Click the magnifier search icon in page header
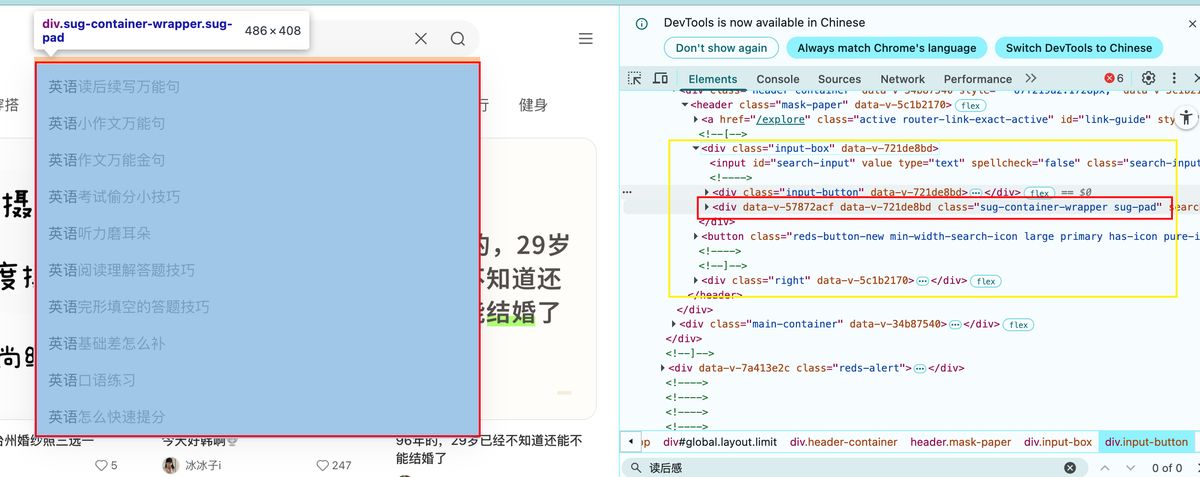 458,39
